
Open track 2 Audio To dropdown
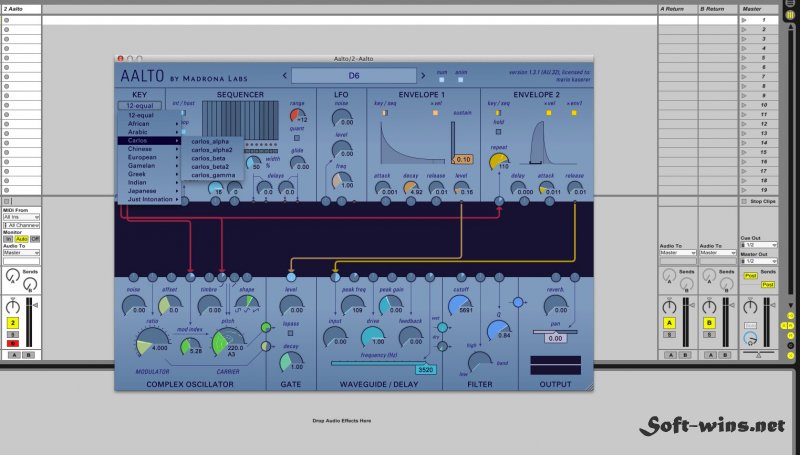tap(21, 252)
